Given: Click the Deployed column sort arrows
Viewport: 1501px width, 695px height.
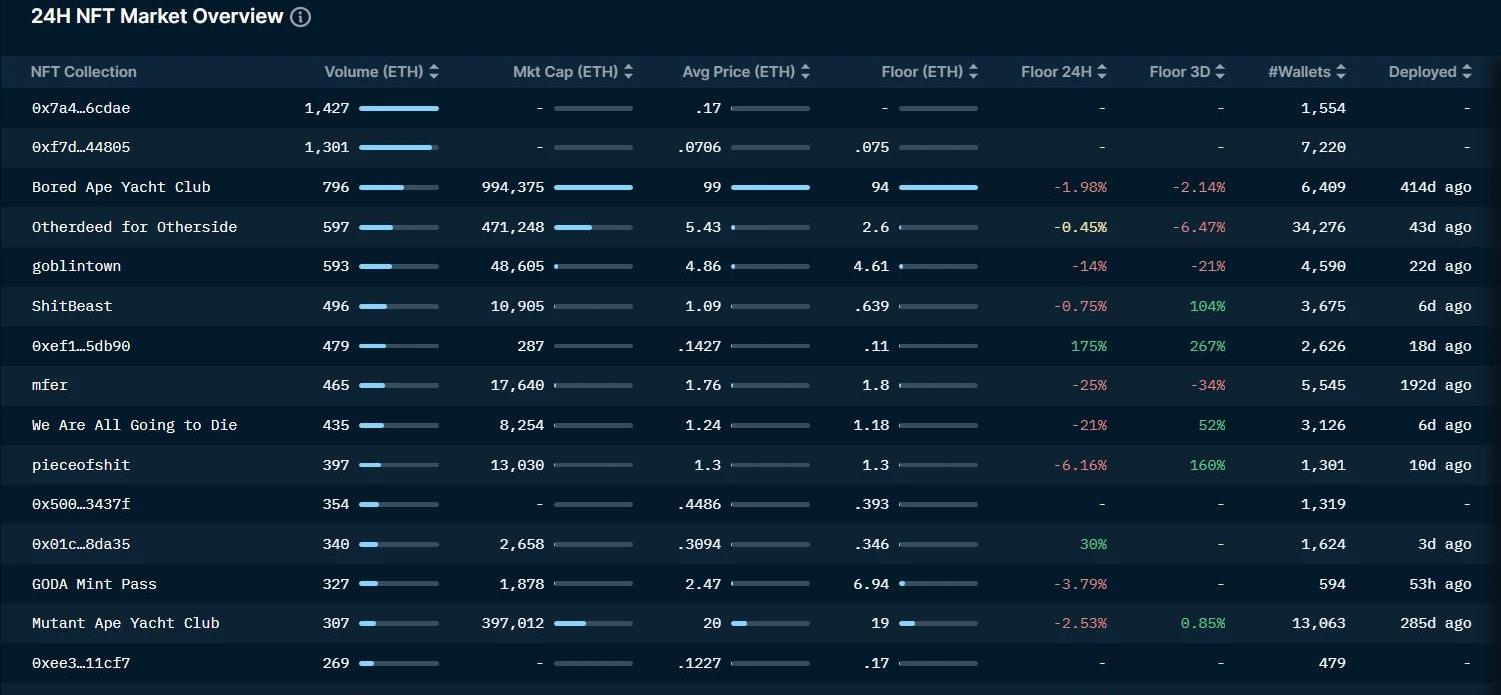Looking at the screenshot, I should (1466, 72).
